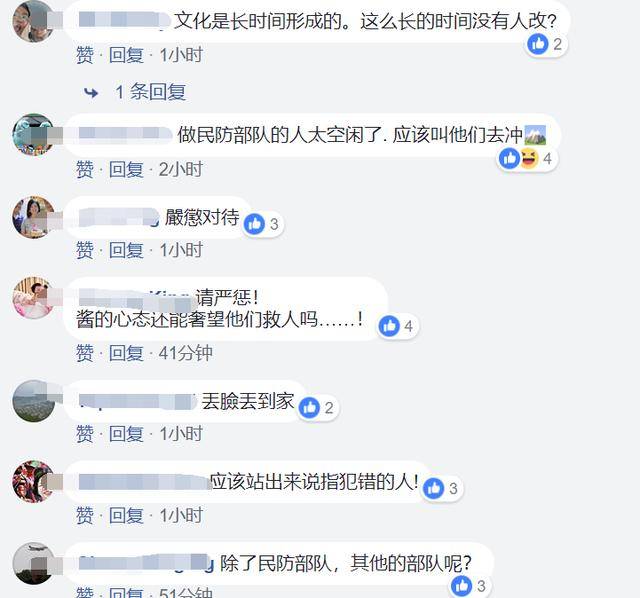This screenshot has height=598, width=640.
Task: Click blurred username on 嚴懲对待 comment
Action: 118,217
